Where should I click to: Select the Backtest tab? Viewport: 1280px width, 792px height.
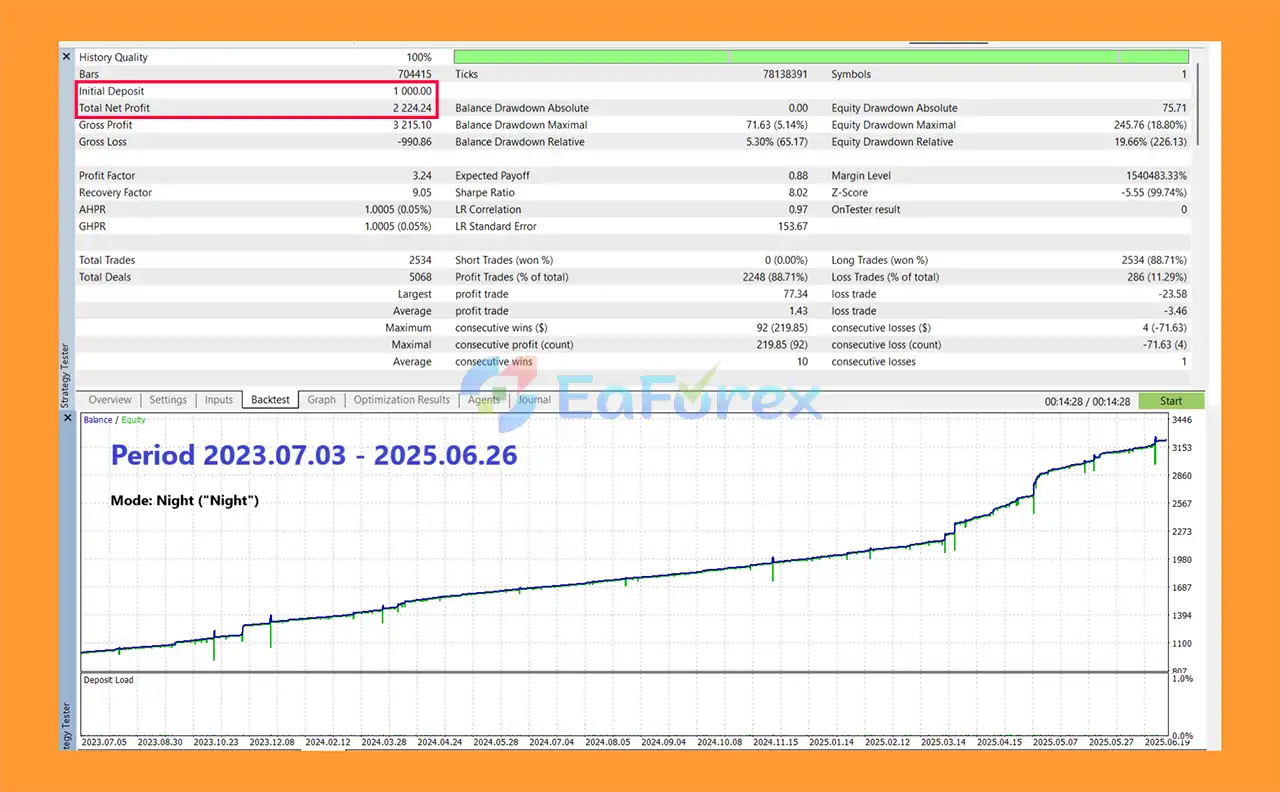270,400
